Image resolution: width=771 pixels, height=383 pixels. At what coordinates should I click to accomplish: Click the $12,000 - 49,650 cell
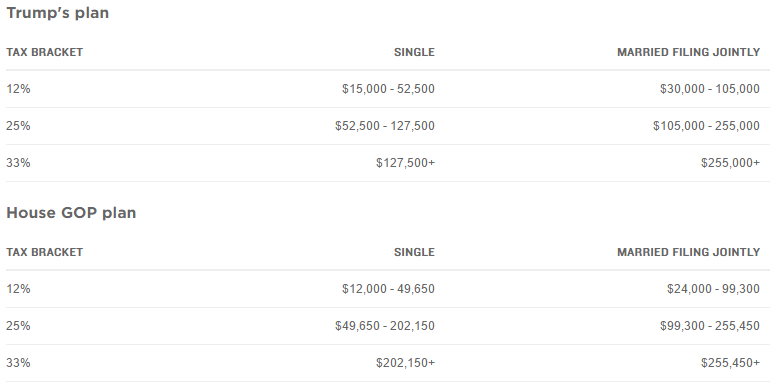tap(388, 289)
